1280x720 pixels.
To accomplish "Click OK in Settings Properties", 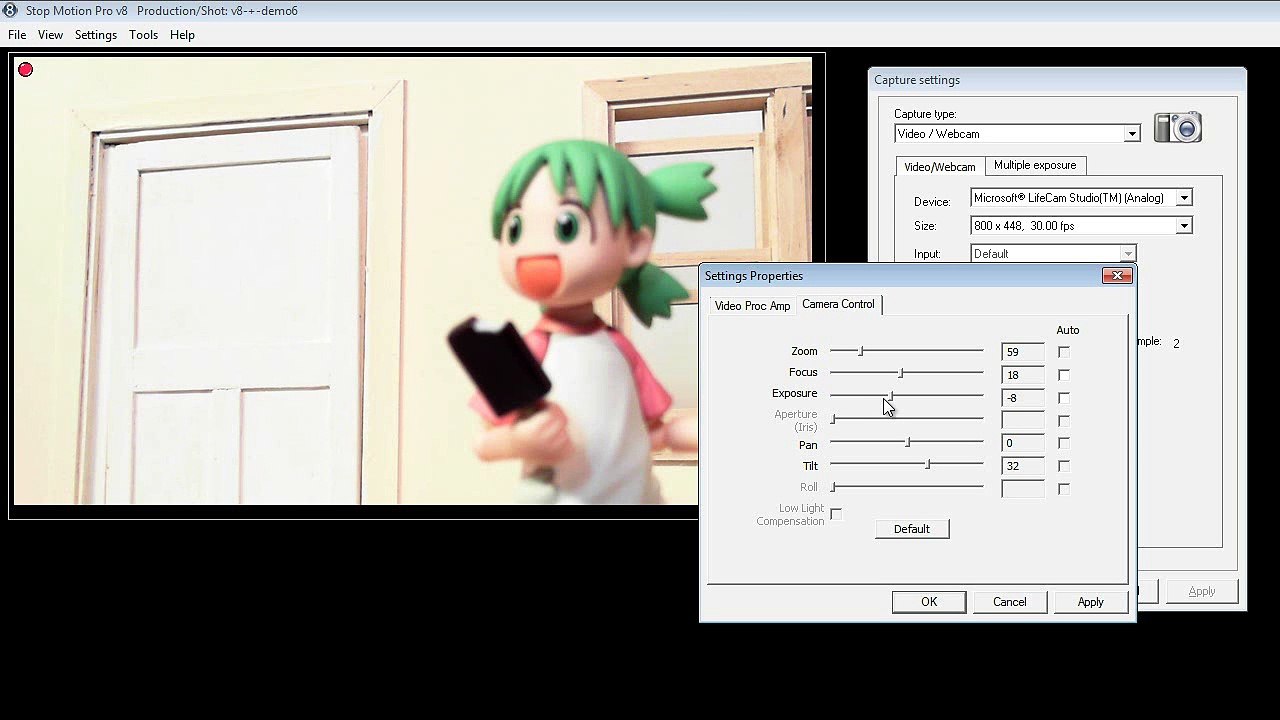I will pos(929,602).
